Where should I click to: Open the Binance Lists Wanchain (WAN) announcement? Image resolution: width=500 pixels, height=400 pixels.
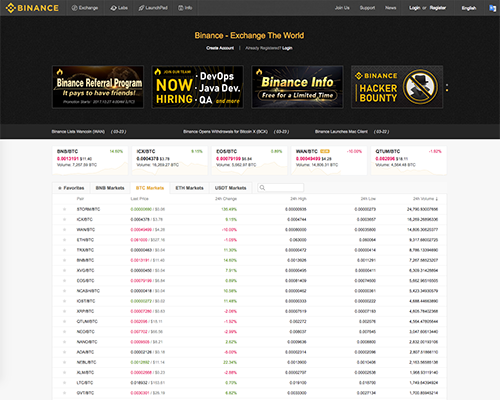pos(89,132)
